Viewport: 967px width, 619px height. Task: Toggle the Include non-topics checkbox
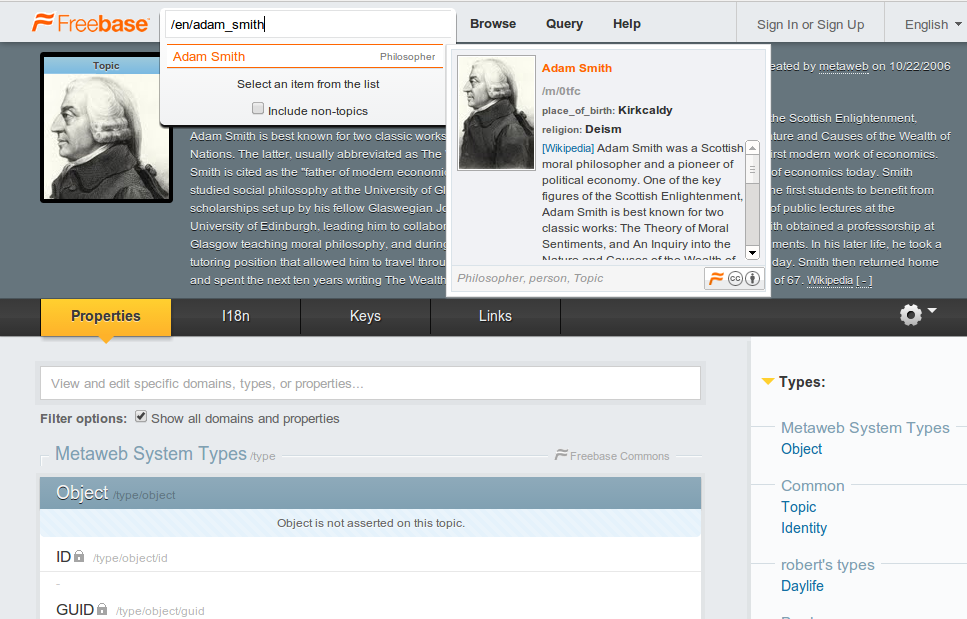click(x=258, y=109)
